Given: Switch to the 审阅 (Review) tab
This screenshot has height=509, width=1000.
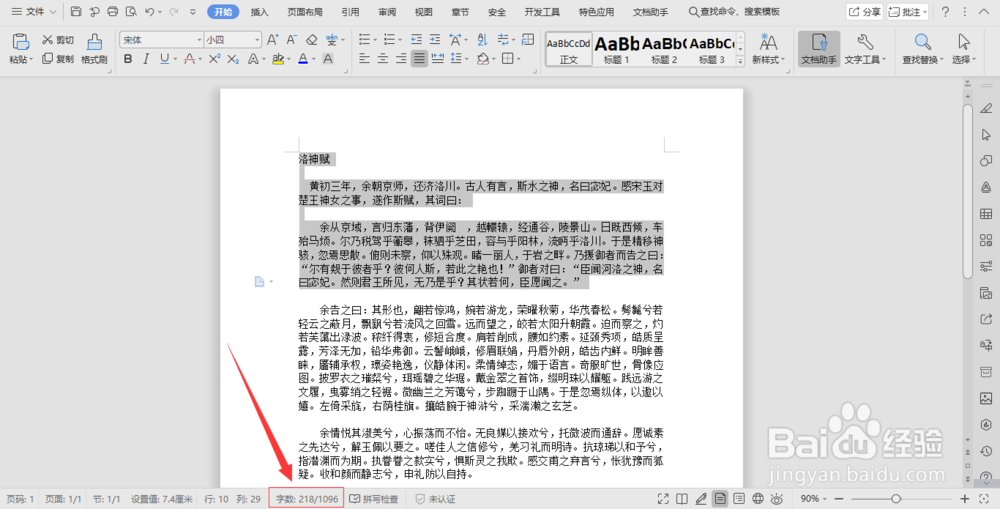Looking at the screenshot, I should click(387, 11).
